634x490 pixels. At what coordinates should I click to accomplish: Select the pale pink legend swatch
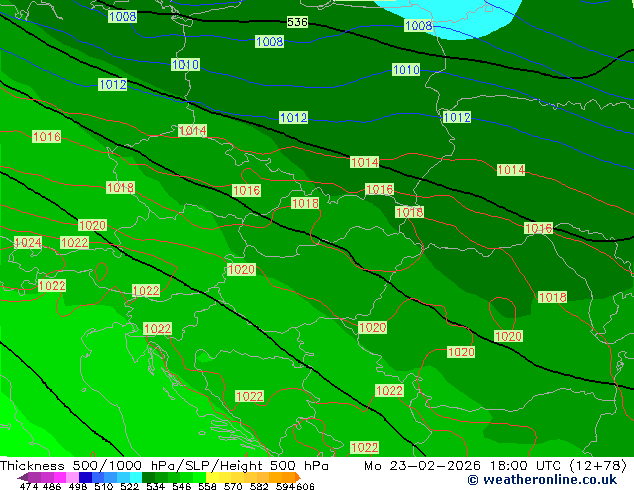pyautogui.click(x=72, y=477)
